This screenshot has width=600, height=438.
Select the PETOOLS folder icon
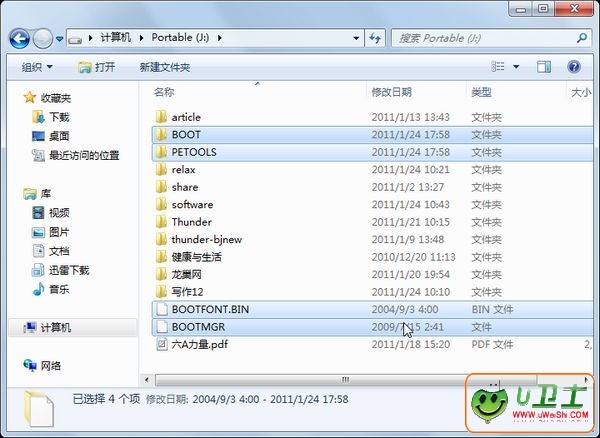(161, 152)
